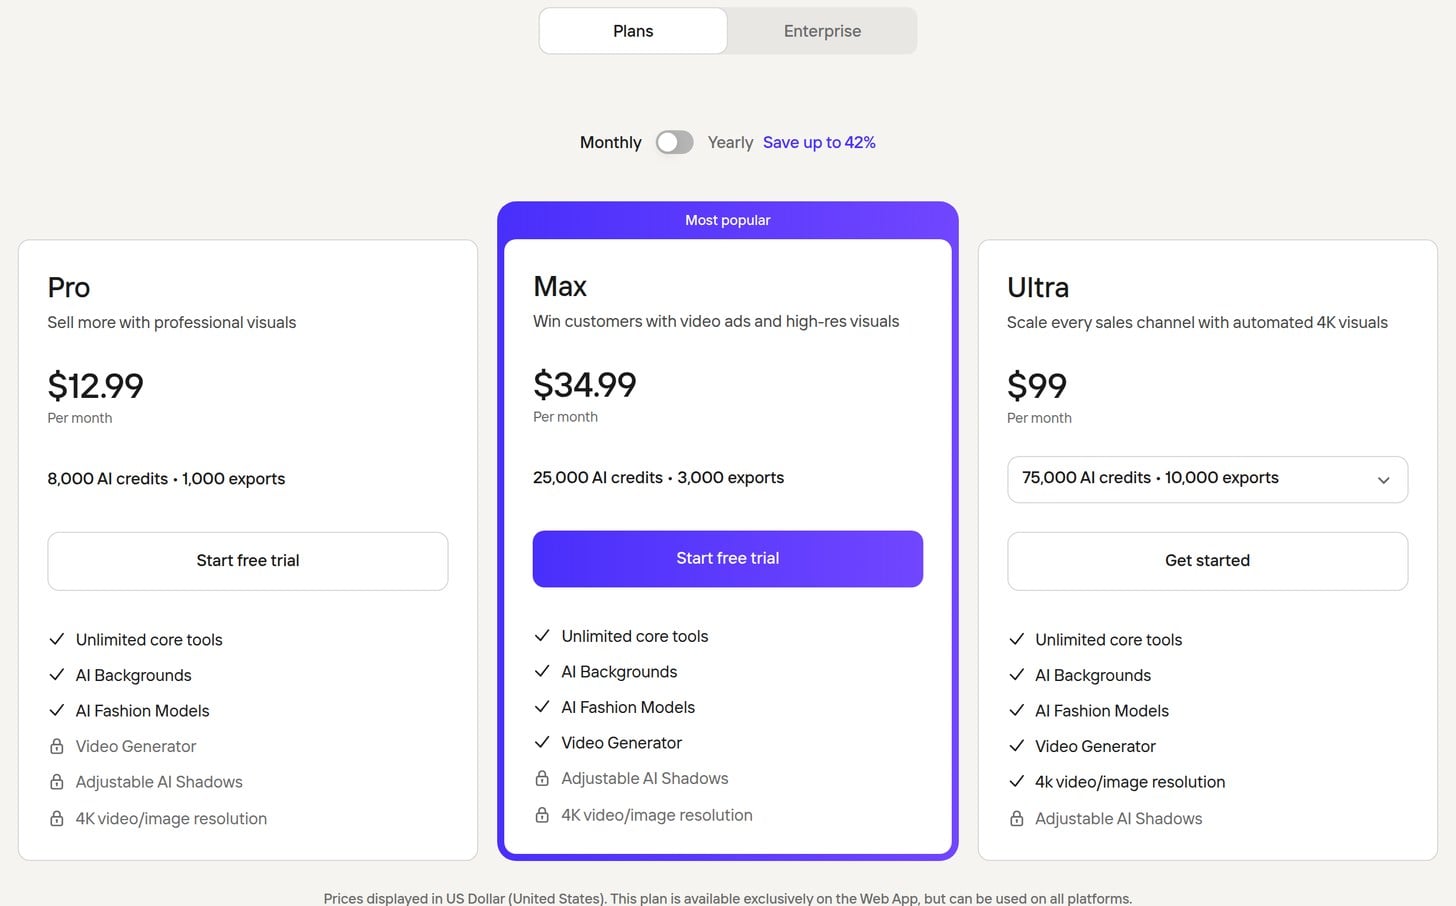Click checkmark beside Max Unlimited core tools

[542, 635]
